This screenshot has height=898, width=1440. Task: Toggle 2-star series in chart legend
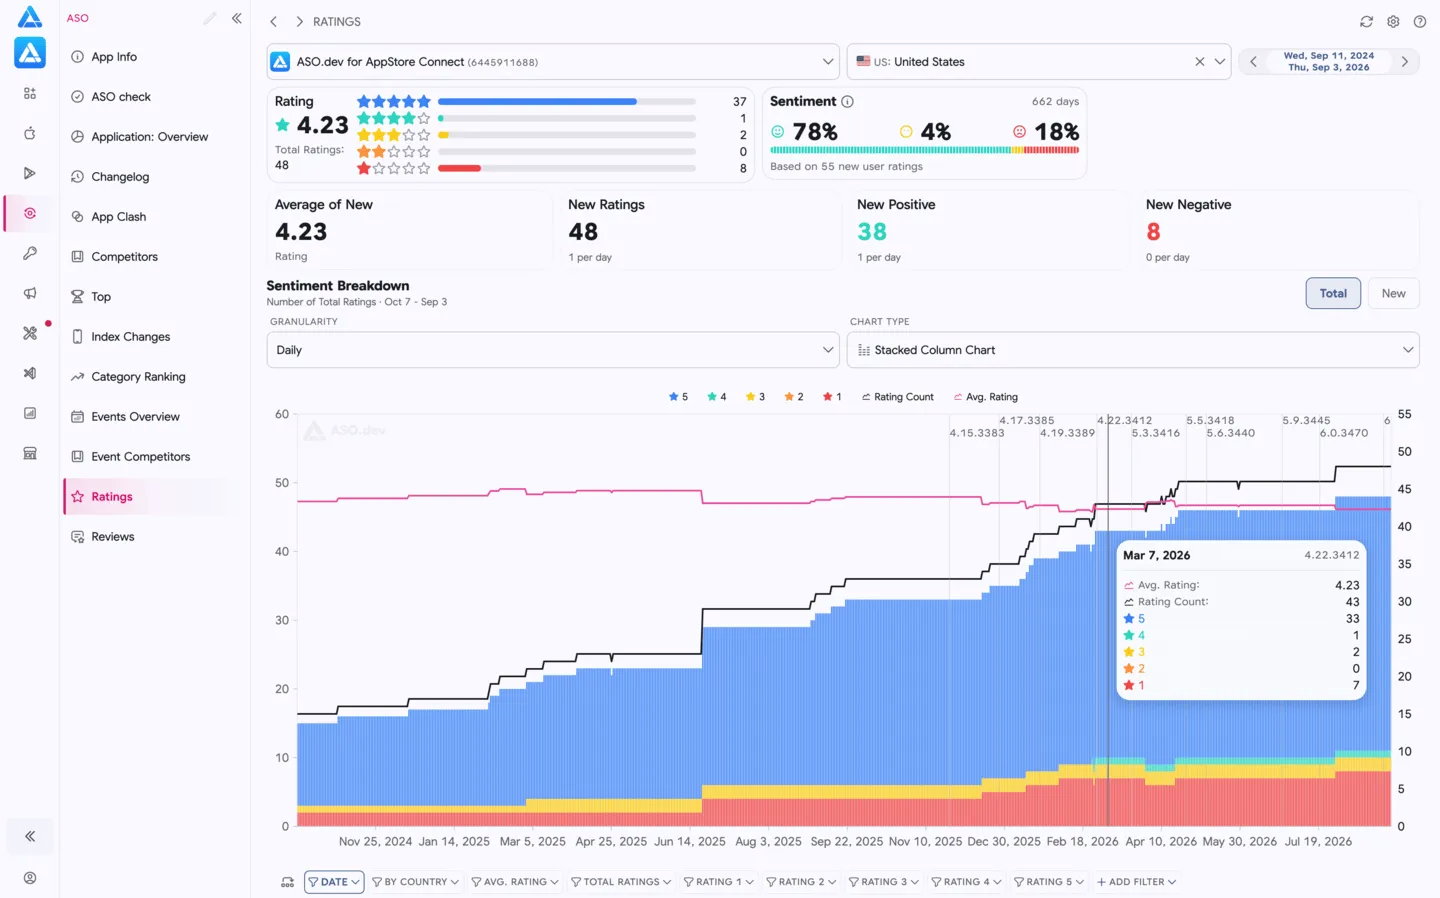pos(794,397)
